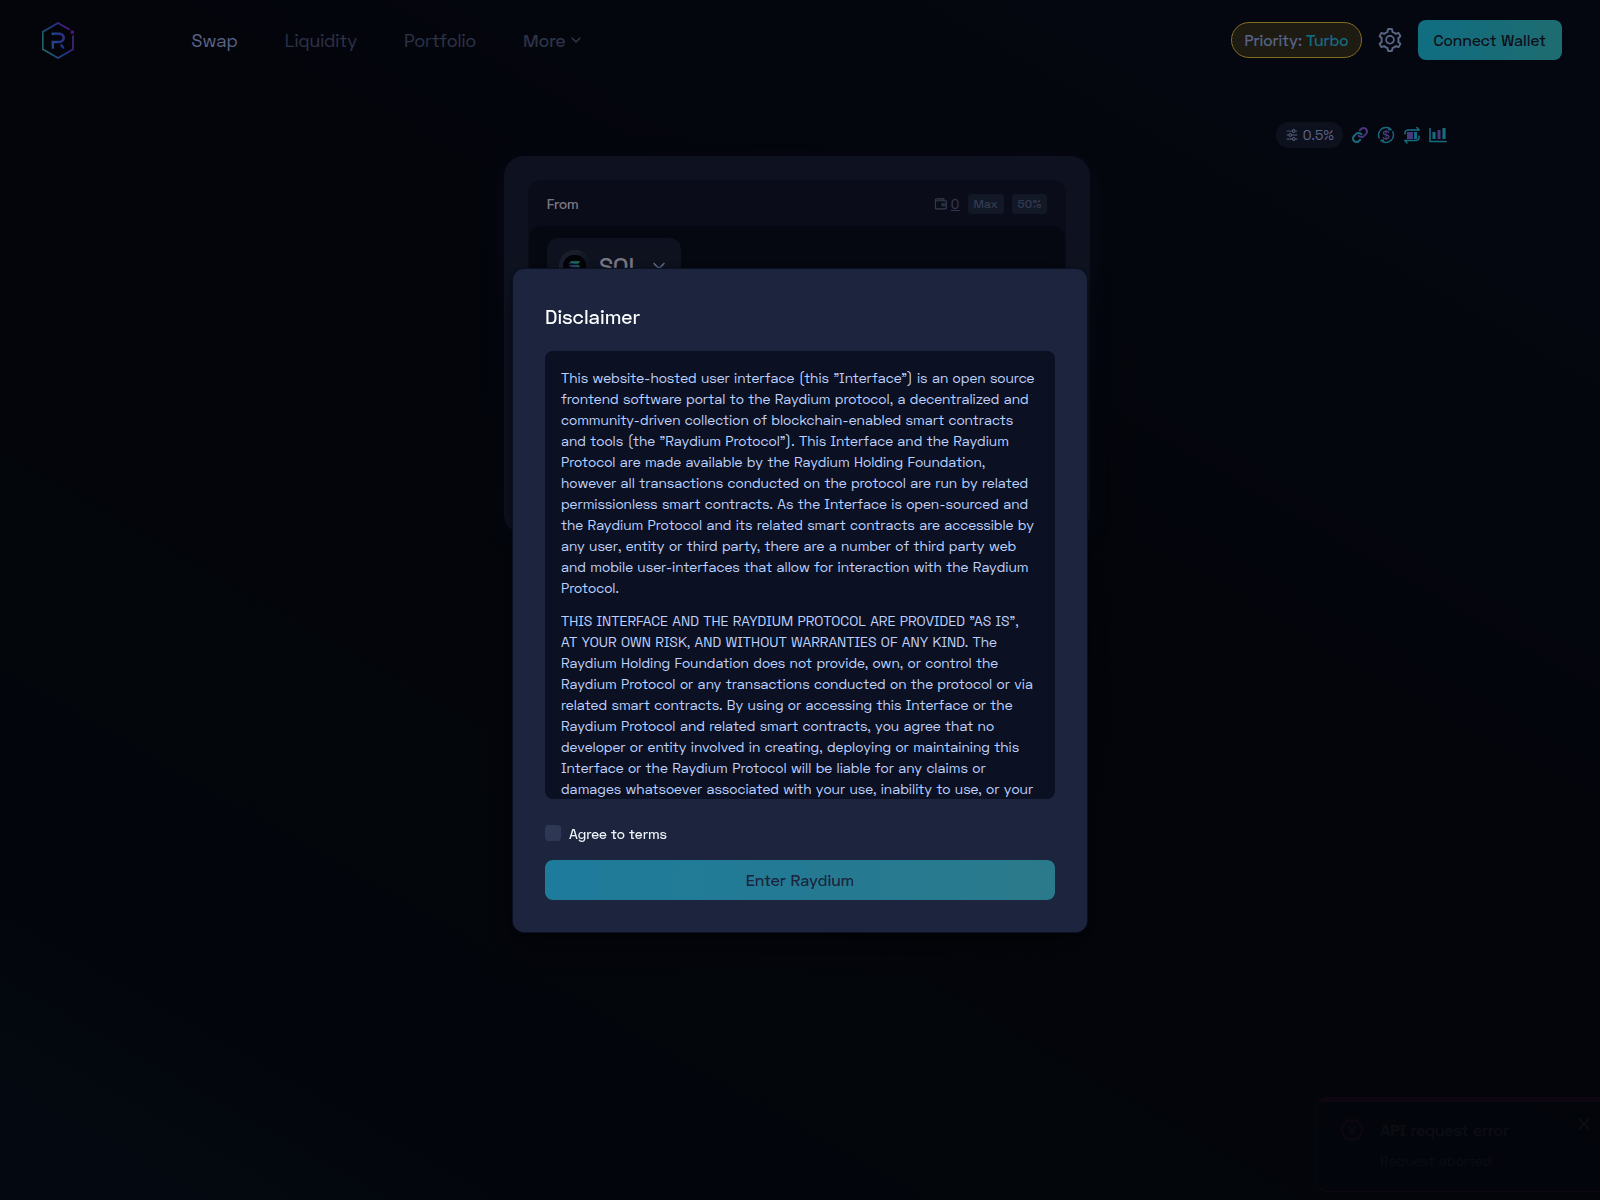
Task: Click the "THIS INTERFACE AND THE RAYDIUM PROTOCOL" paragraph
Action: tap(797, 705)
